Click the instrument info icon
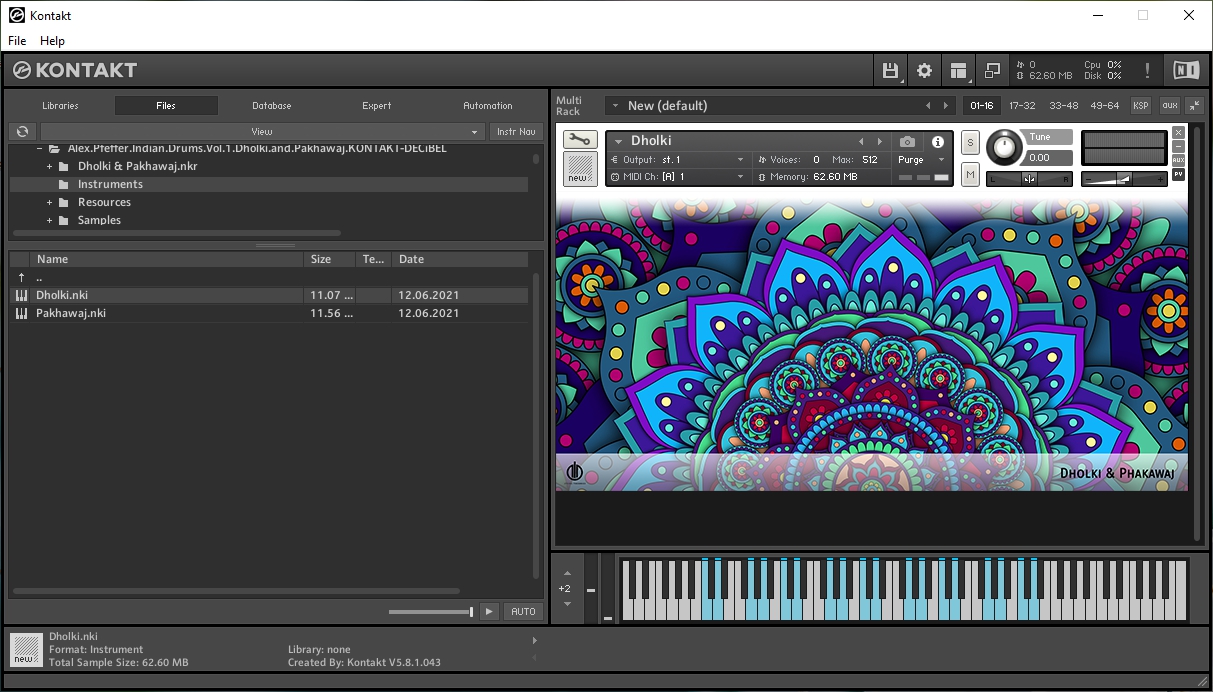 [x=938, y=142]
